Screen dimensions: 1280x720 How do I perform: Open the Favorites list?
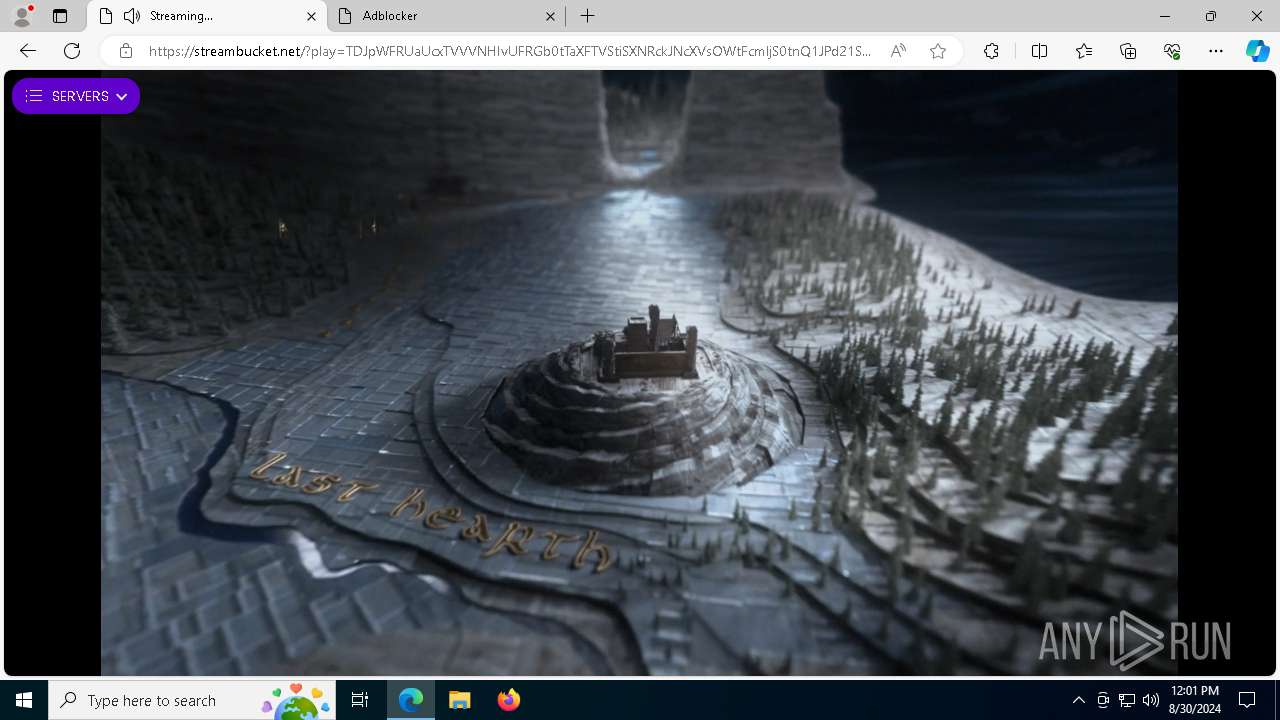[1084, 51]
